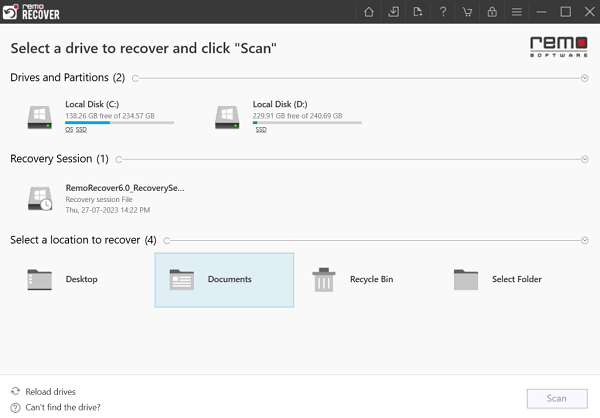The image size is (600, 418).
Task: Refresh the Recovery Session list spinner
Action: click(x=119, y=159)
